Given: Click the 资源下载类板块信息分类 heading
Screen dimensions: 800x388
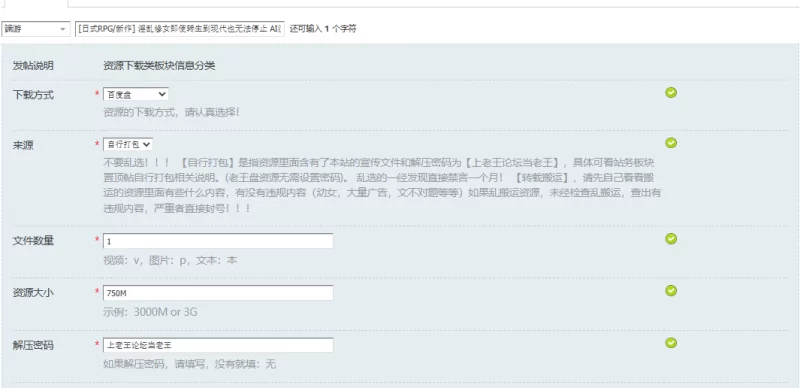Looking at the screenshot, I should coord(159,66).
